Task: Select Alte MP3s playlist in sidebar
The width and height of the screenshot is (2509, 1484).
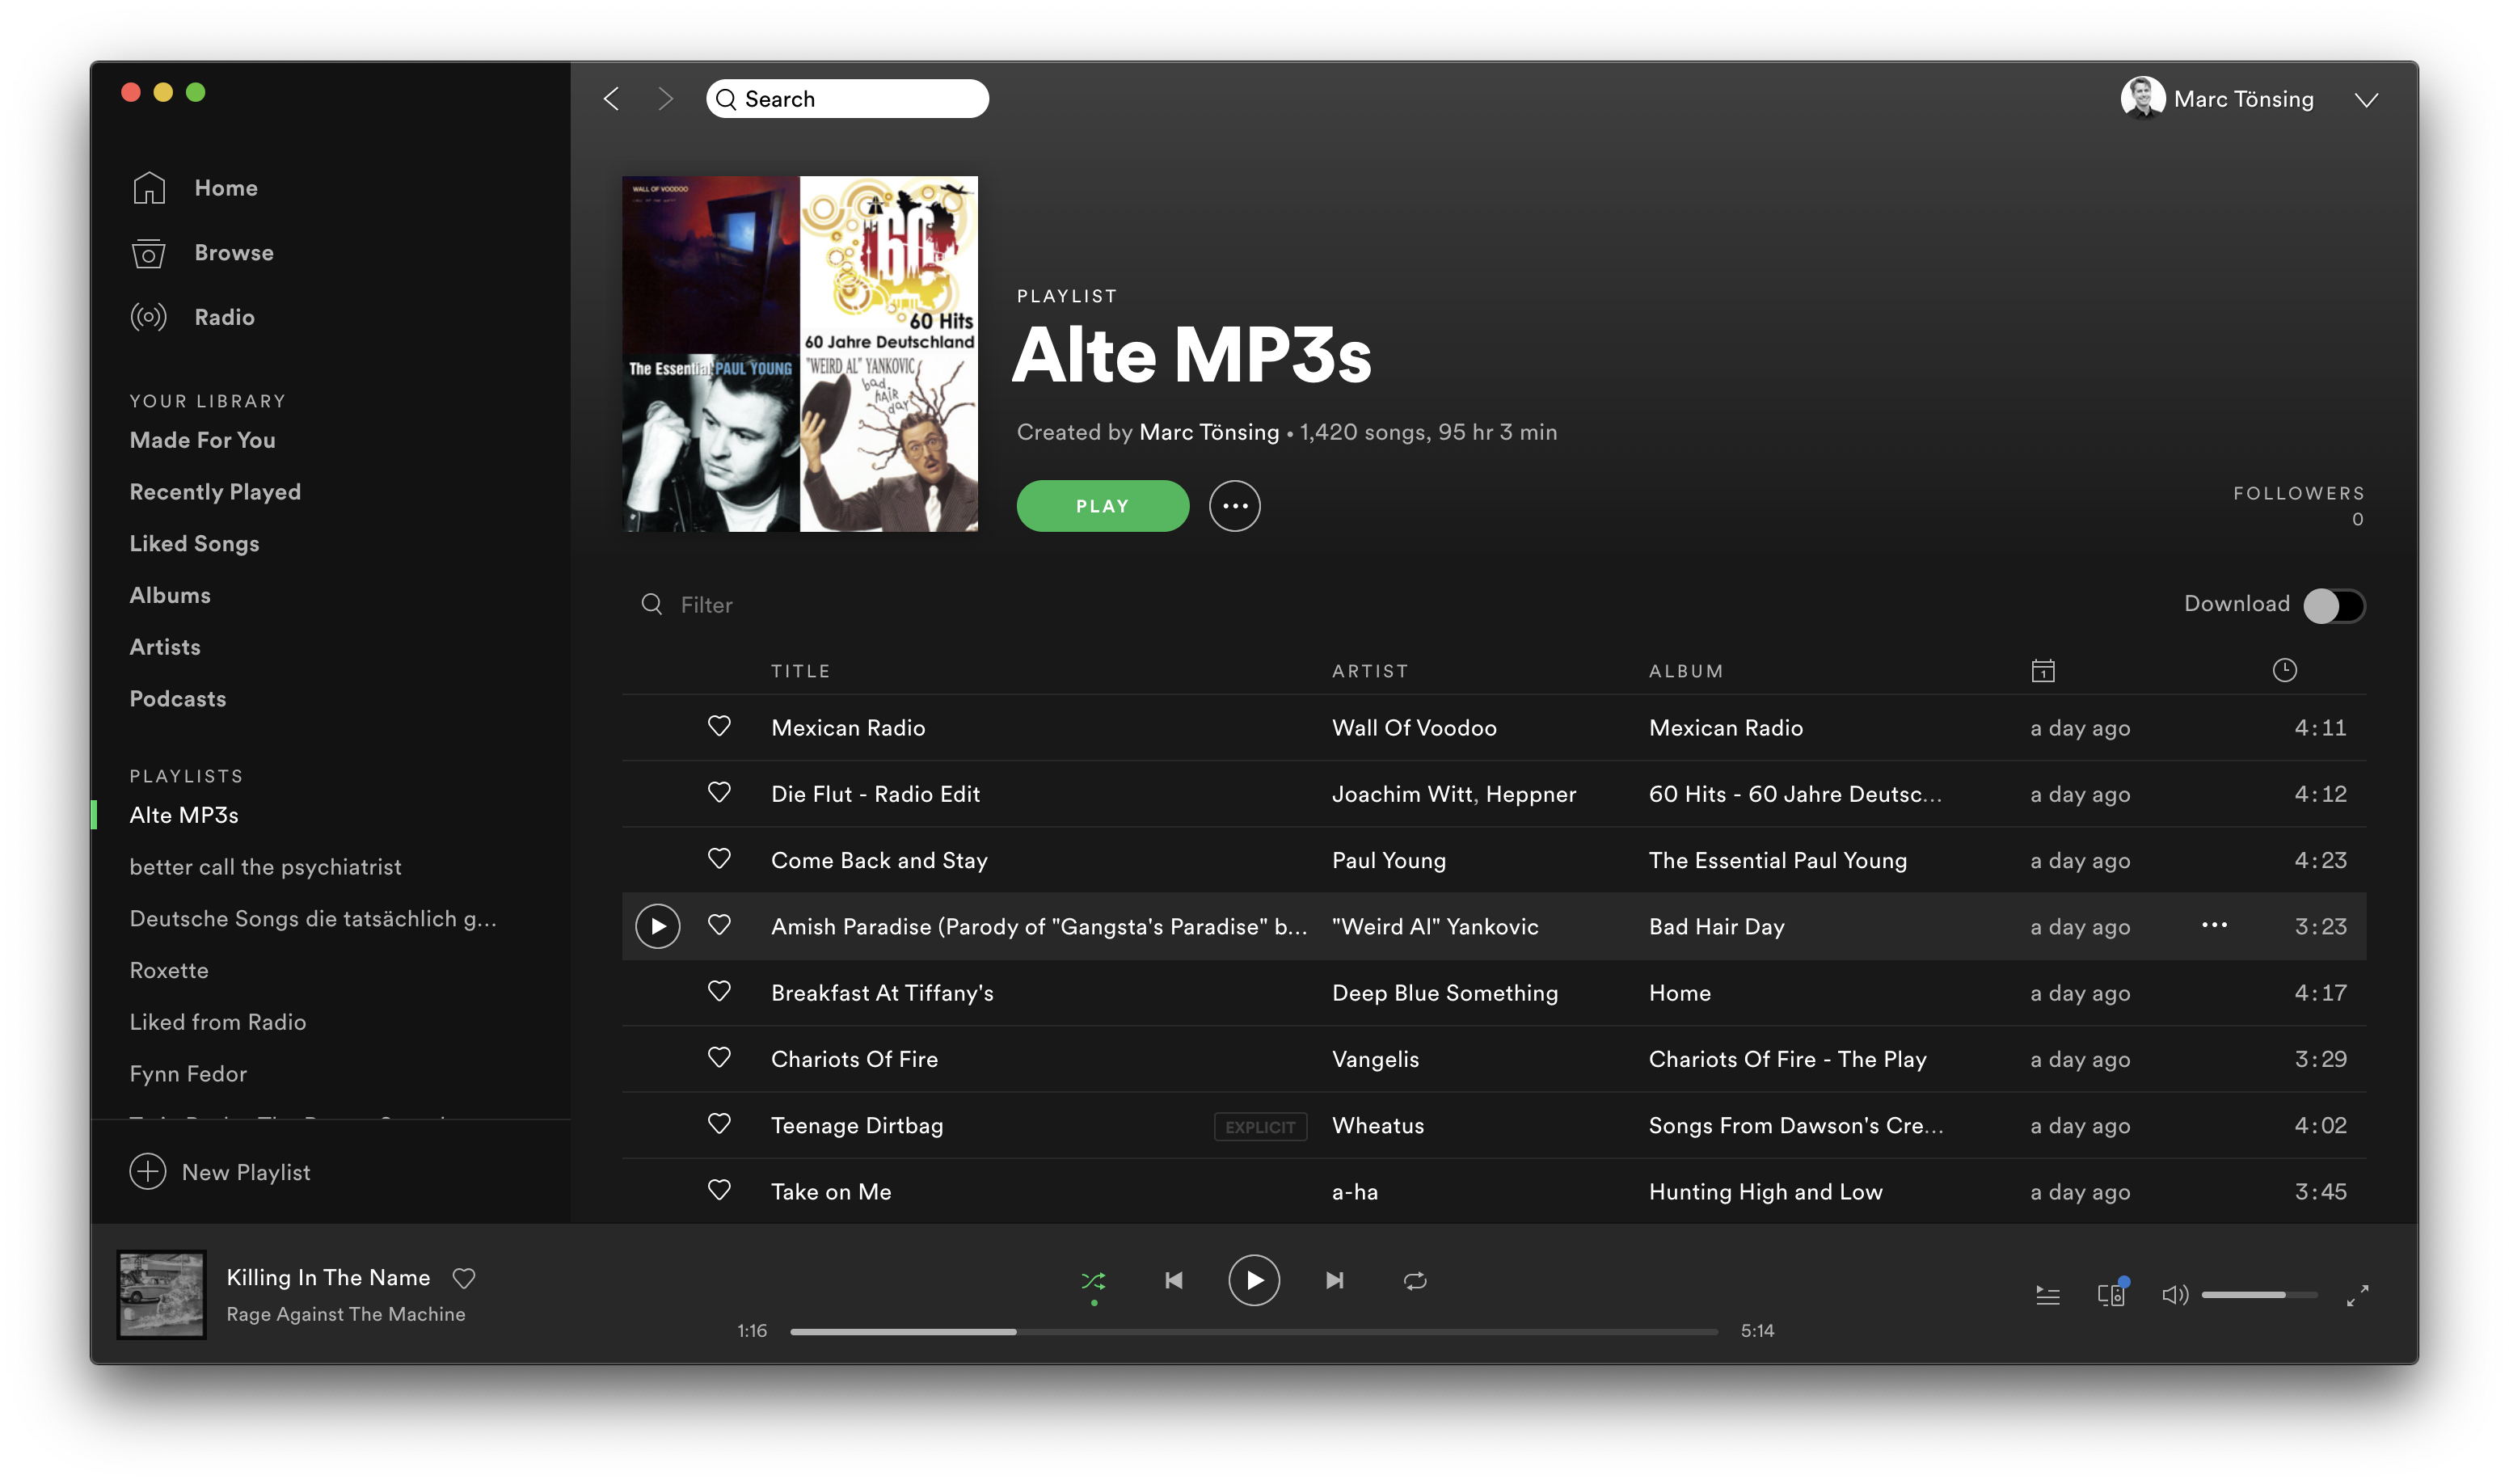Action: coord(184,815)
